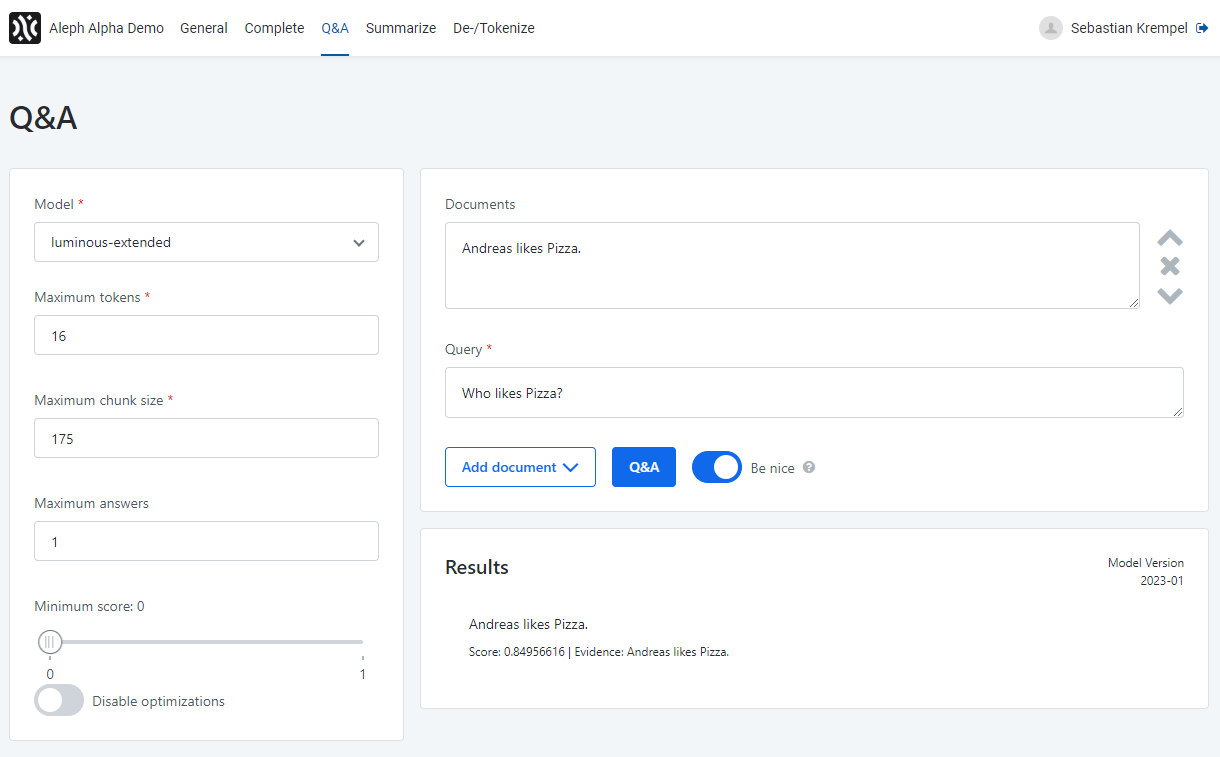Image resolution: width=1220 pixels, height=757 pixels.
Task: Click the Minimum score slider handle
Action: pos(50,642)
